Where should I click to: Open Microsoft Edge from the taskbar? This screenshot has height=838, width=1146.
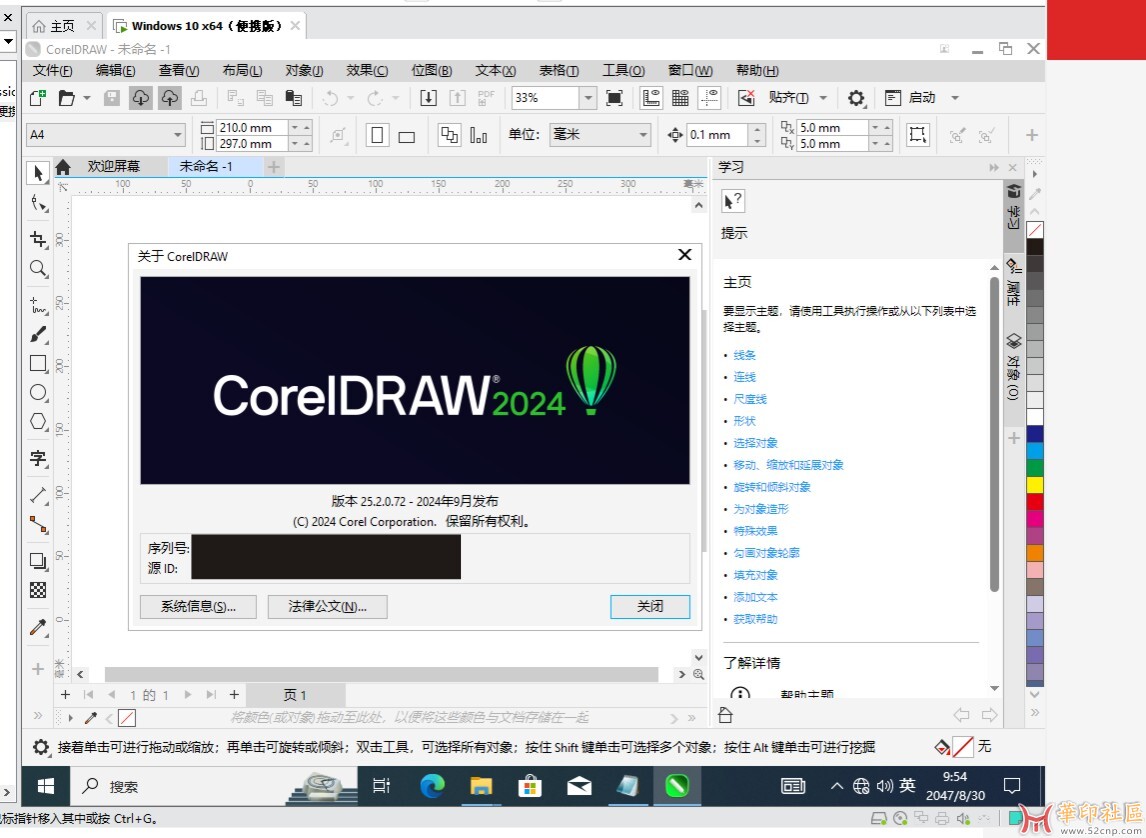point(433,786)
